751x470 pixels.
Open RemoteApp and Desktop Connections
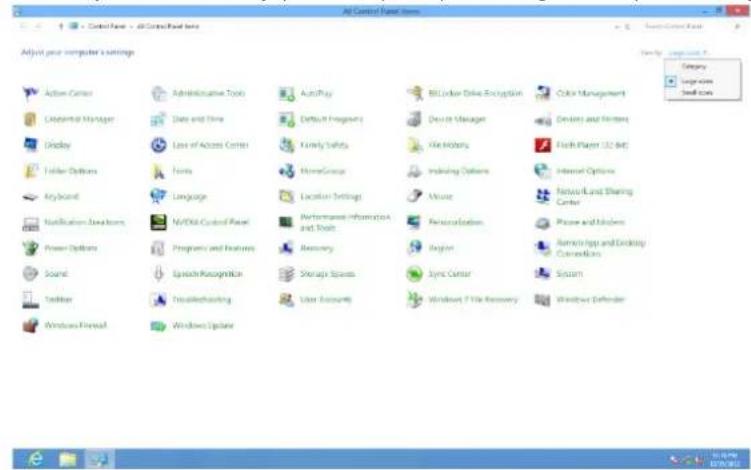590,248
